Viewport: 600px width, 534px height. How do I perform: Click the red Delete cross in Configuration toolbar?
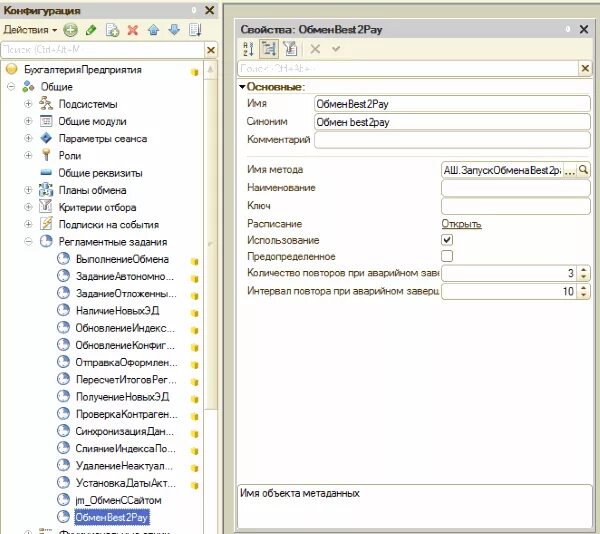(133, 30)
